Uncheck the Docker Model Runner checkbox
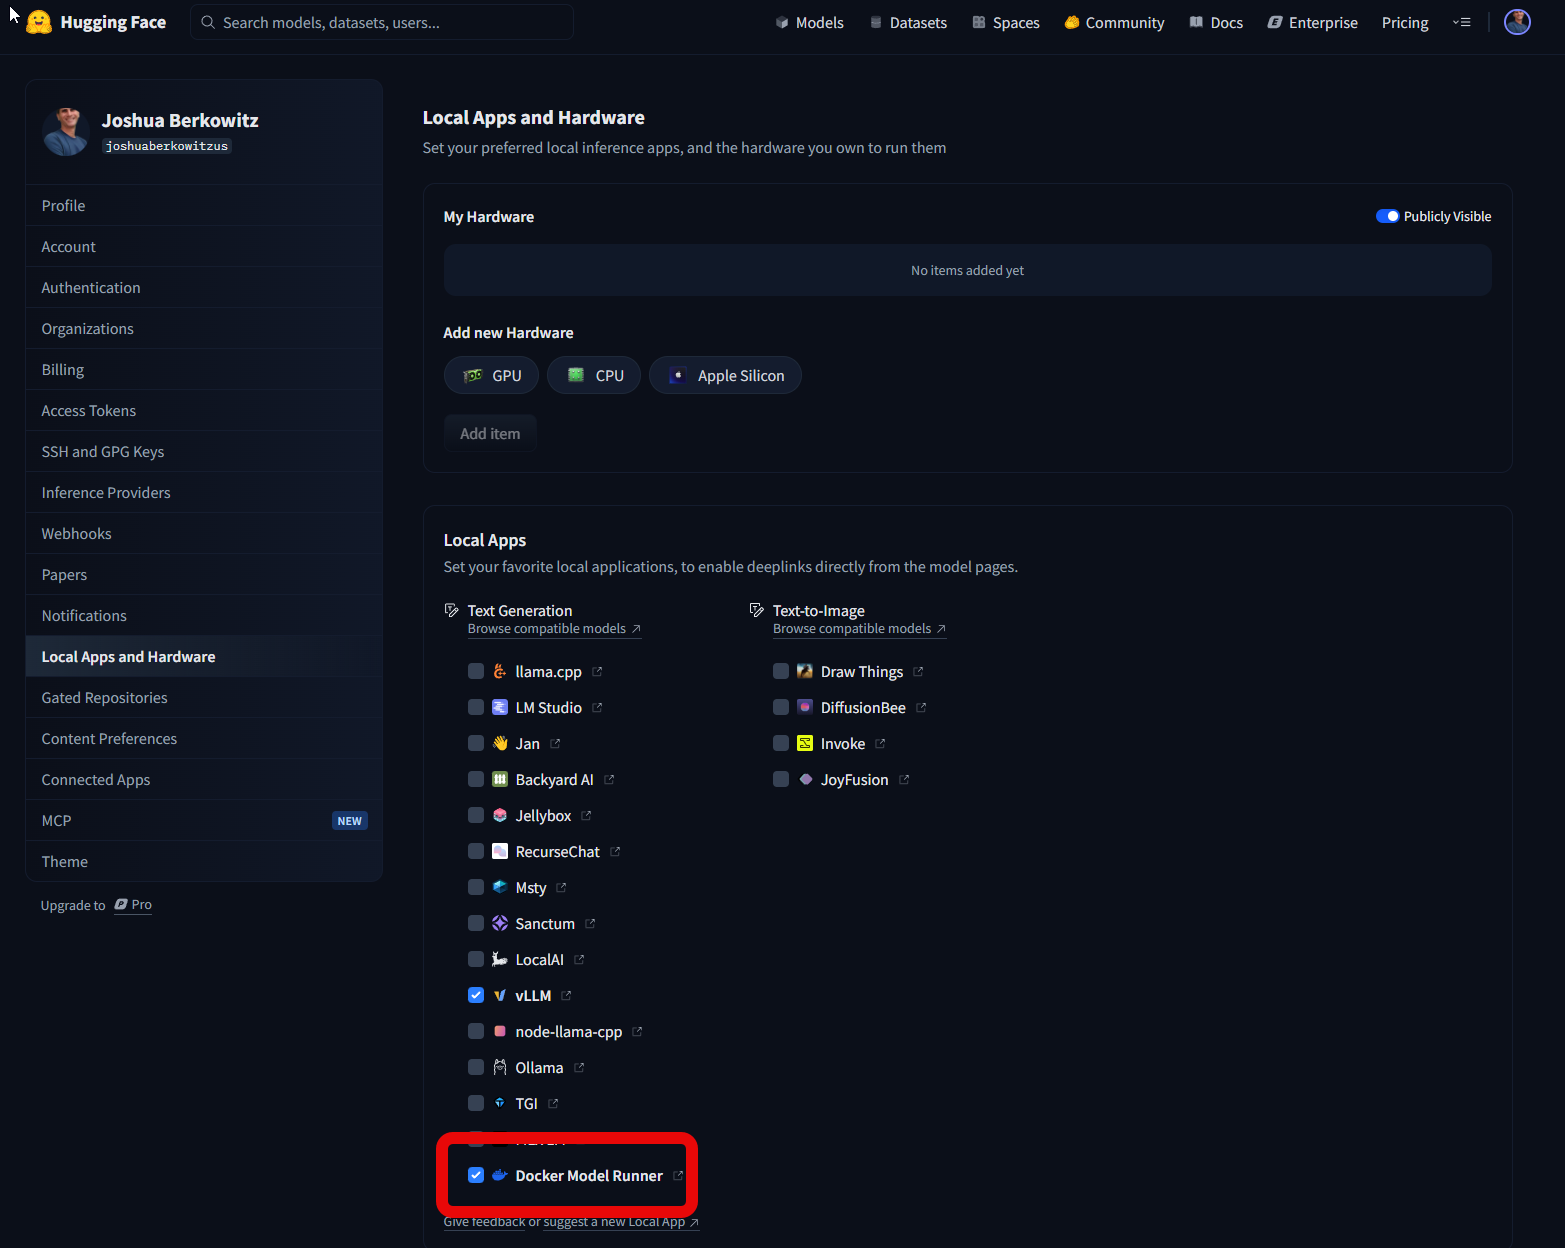Image resolution: width=1565 pixels, height=1248 pixels. [x=476, y=1176]
